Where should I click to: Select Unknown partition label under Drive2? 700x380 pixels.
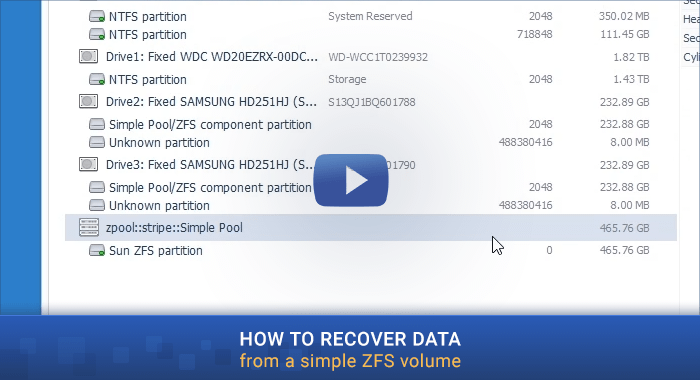click(159, 143)
